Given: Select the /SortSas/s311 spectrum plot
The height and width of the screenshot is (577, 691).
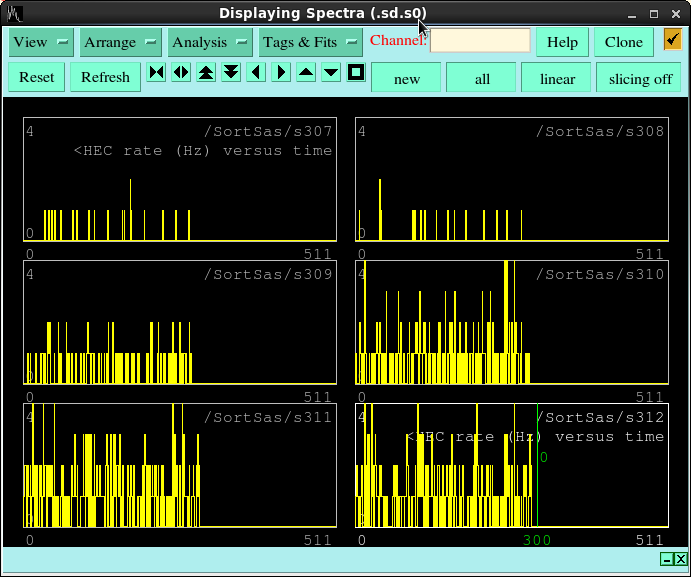Looking at the screenshot, I should click(180, 465).
